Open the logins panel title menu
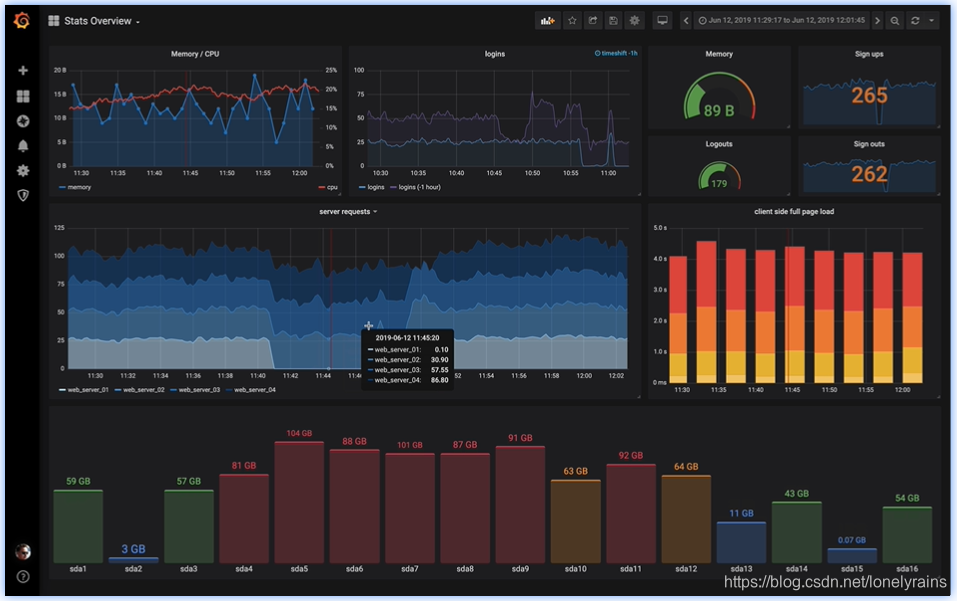 click(494, 54)
